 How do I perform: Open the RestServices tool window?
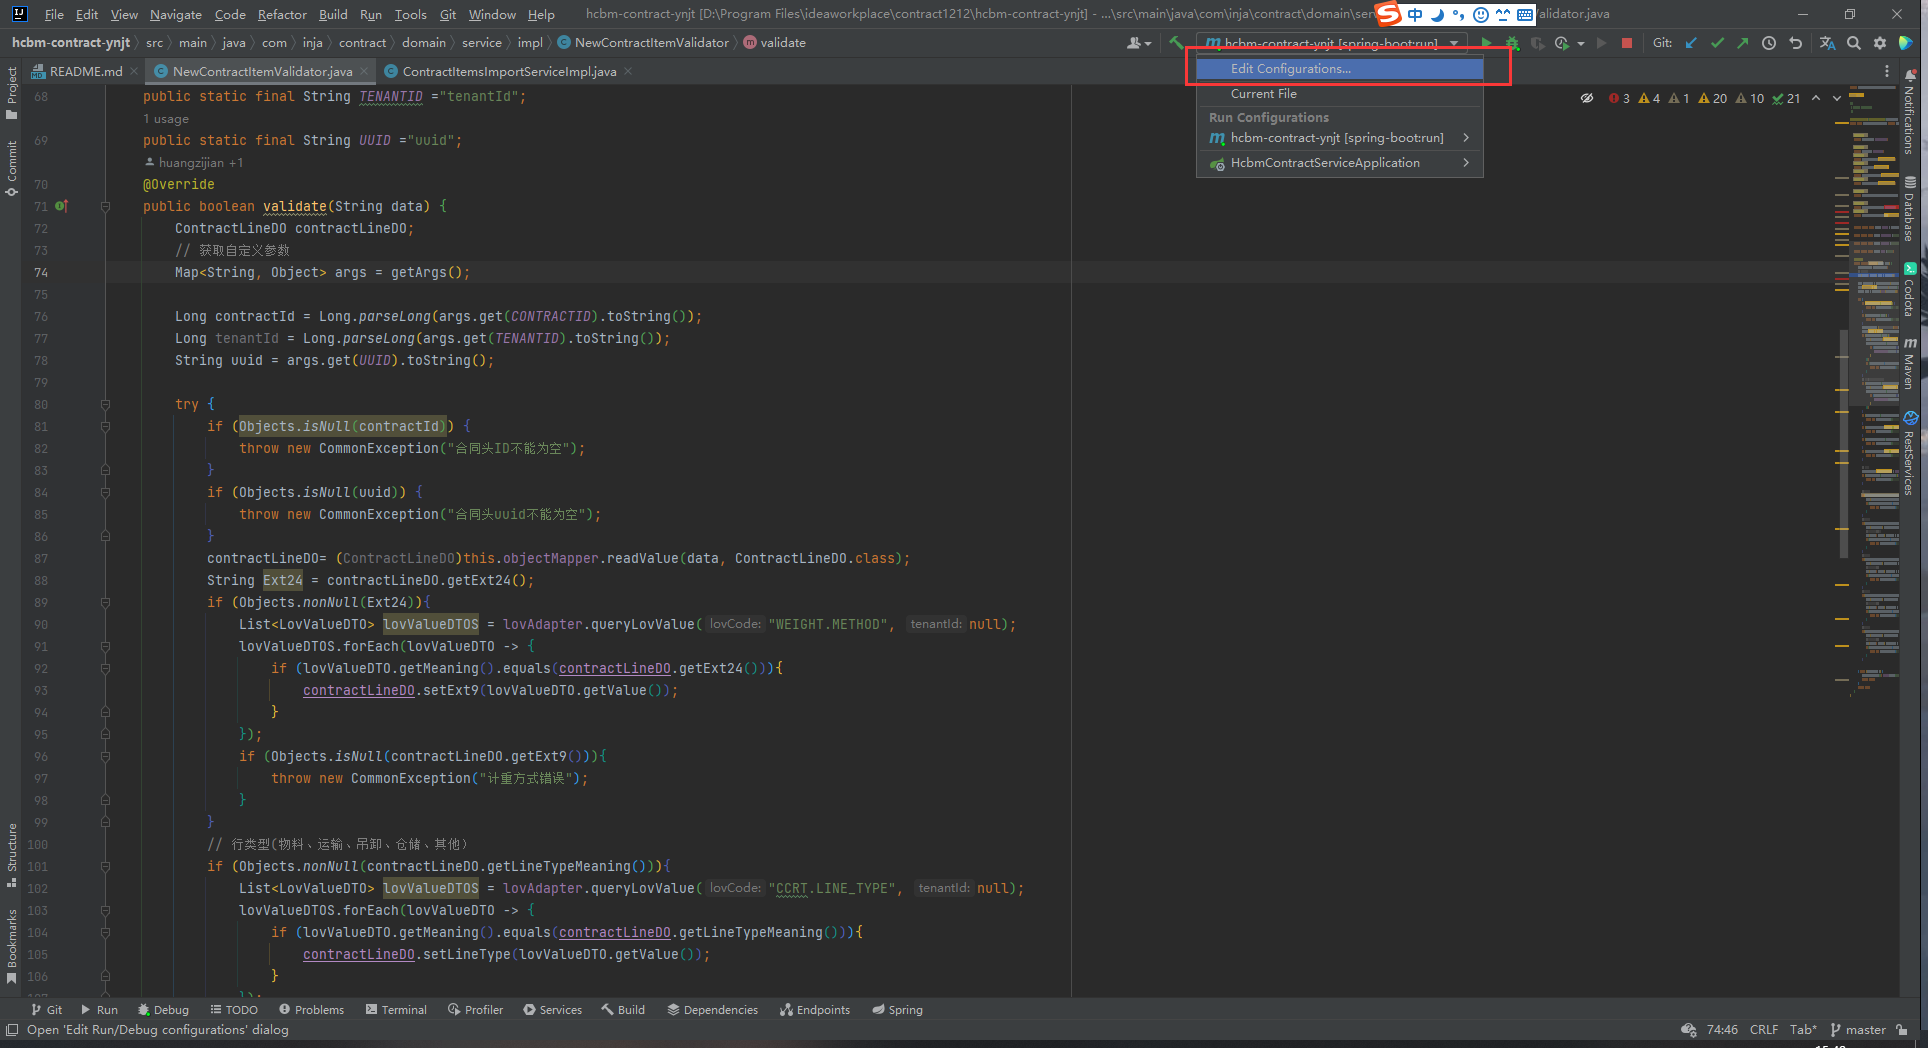pos(1910,454)
